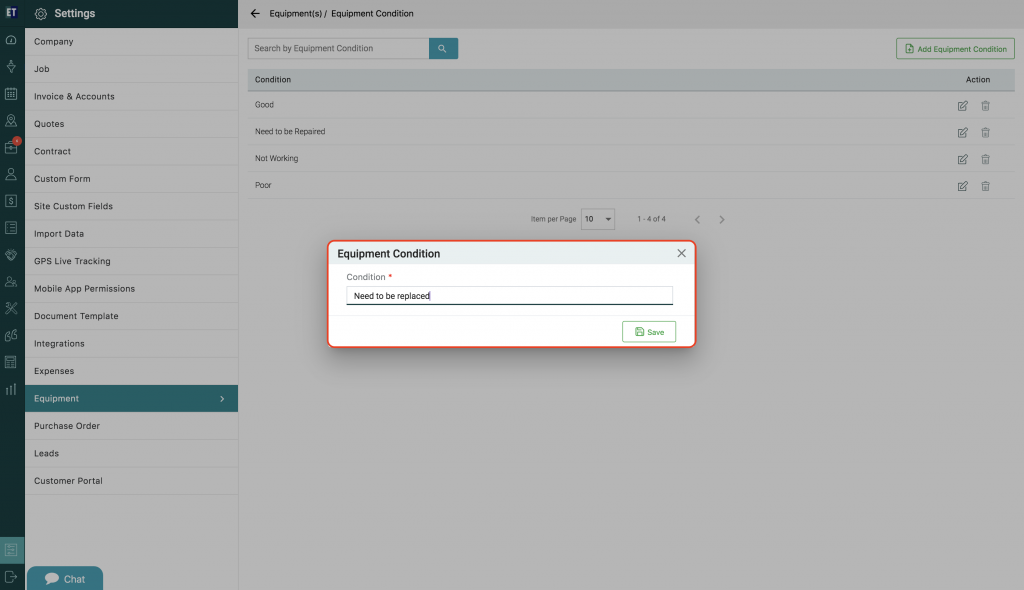Go to previous page of conditions
1024x590 pixels.
click(697, 220)
